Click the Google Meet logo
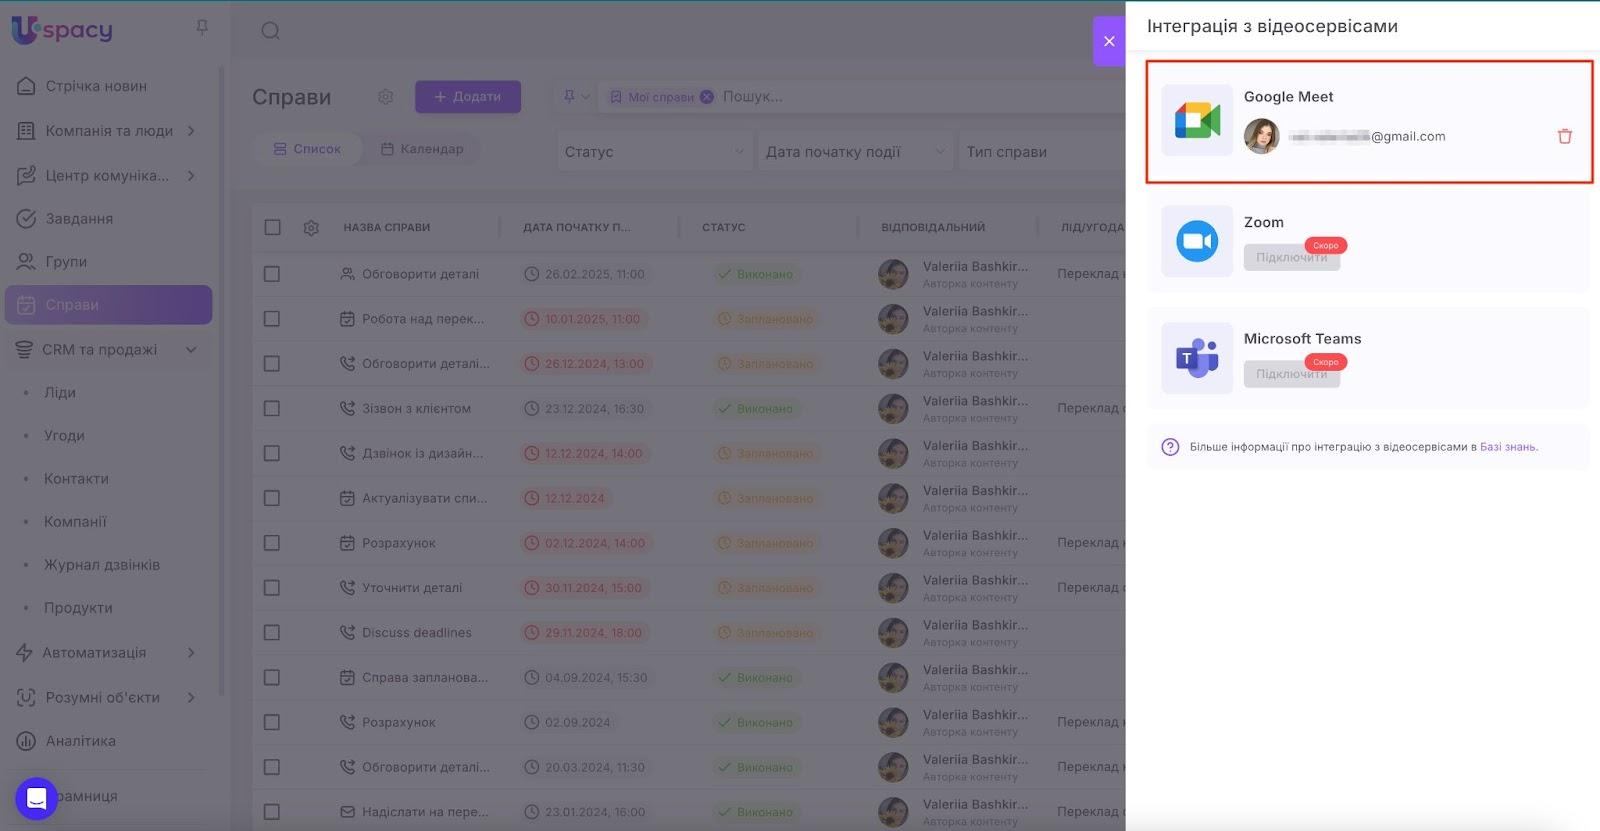This screenshot has height=831, width=1600. pos(1197,120)
